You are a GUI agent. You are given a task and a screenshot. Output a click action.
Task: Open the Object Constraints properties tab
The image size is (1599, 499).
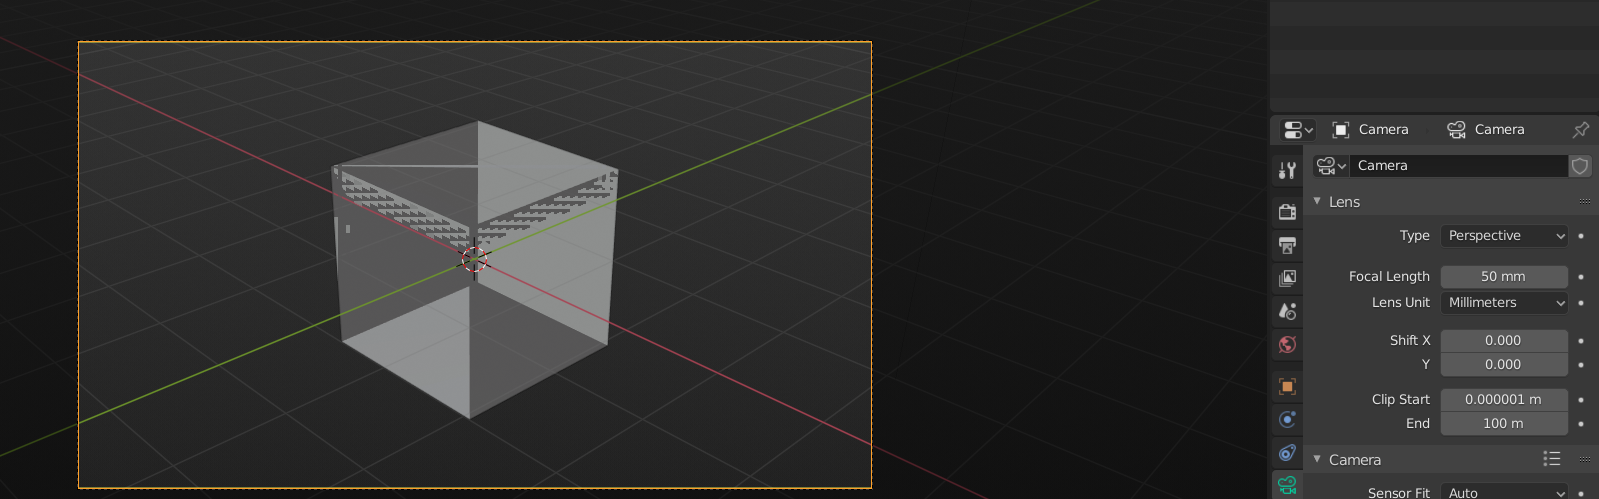point(1287,453)
